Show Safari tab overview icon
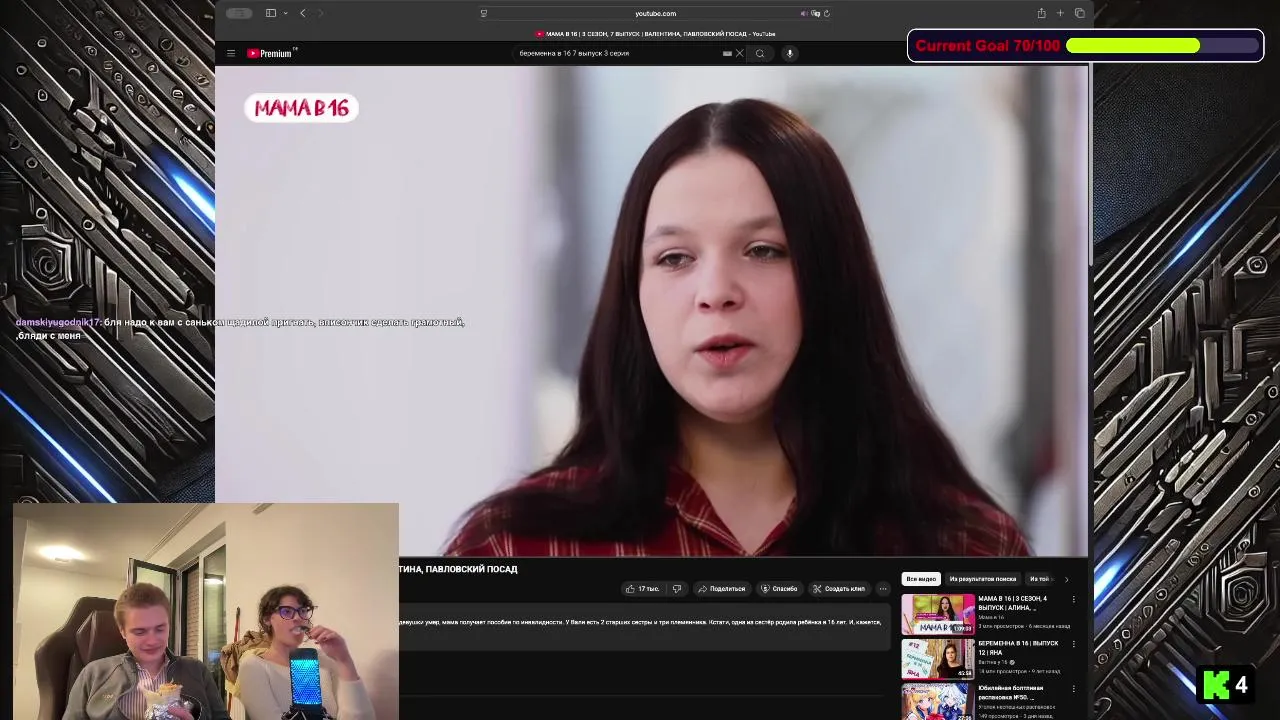The width and height of the screenshot is (1280, 720). (x=1079, y=13)
